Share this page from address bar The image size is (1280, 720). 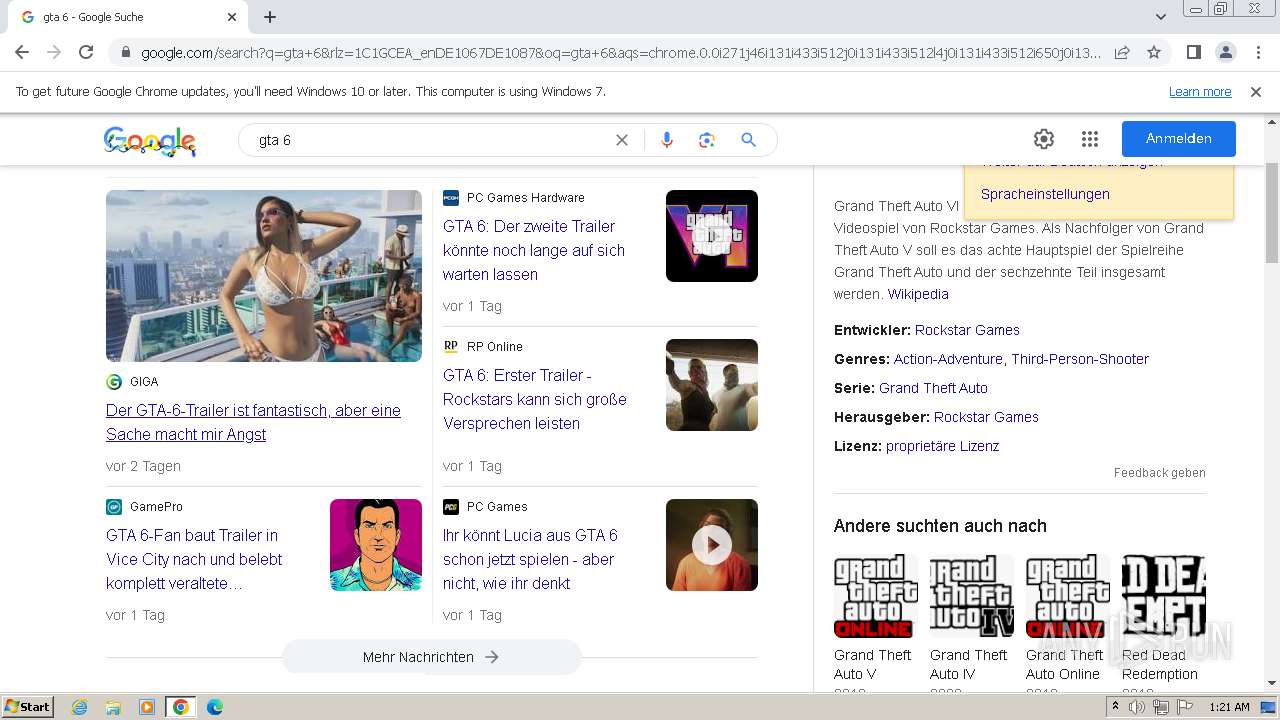click(1122, 52)
